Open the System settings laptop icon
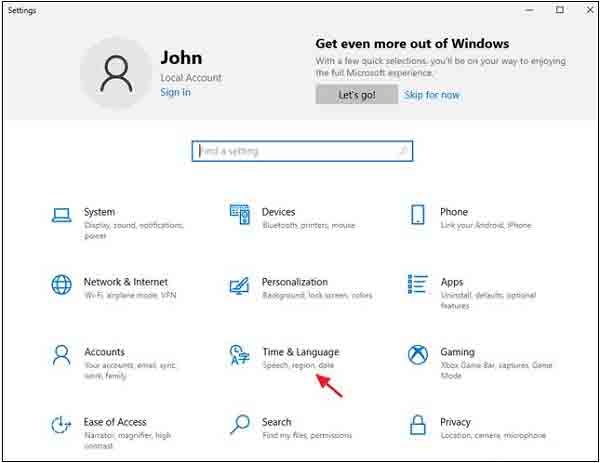 coord(61,215)
